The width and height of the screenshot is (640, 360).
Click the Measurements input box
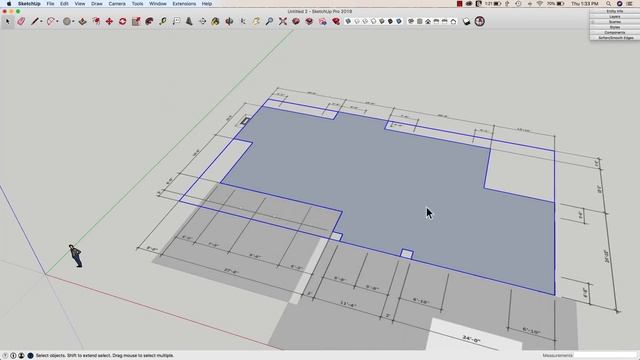[604, 356]
